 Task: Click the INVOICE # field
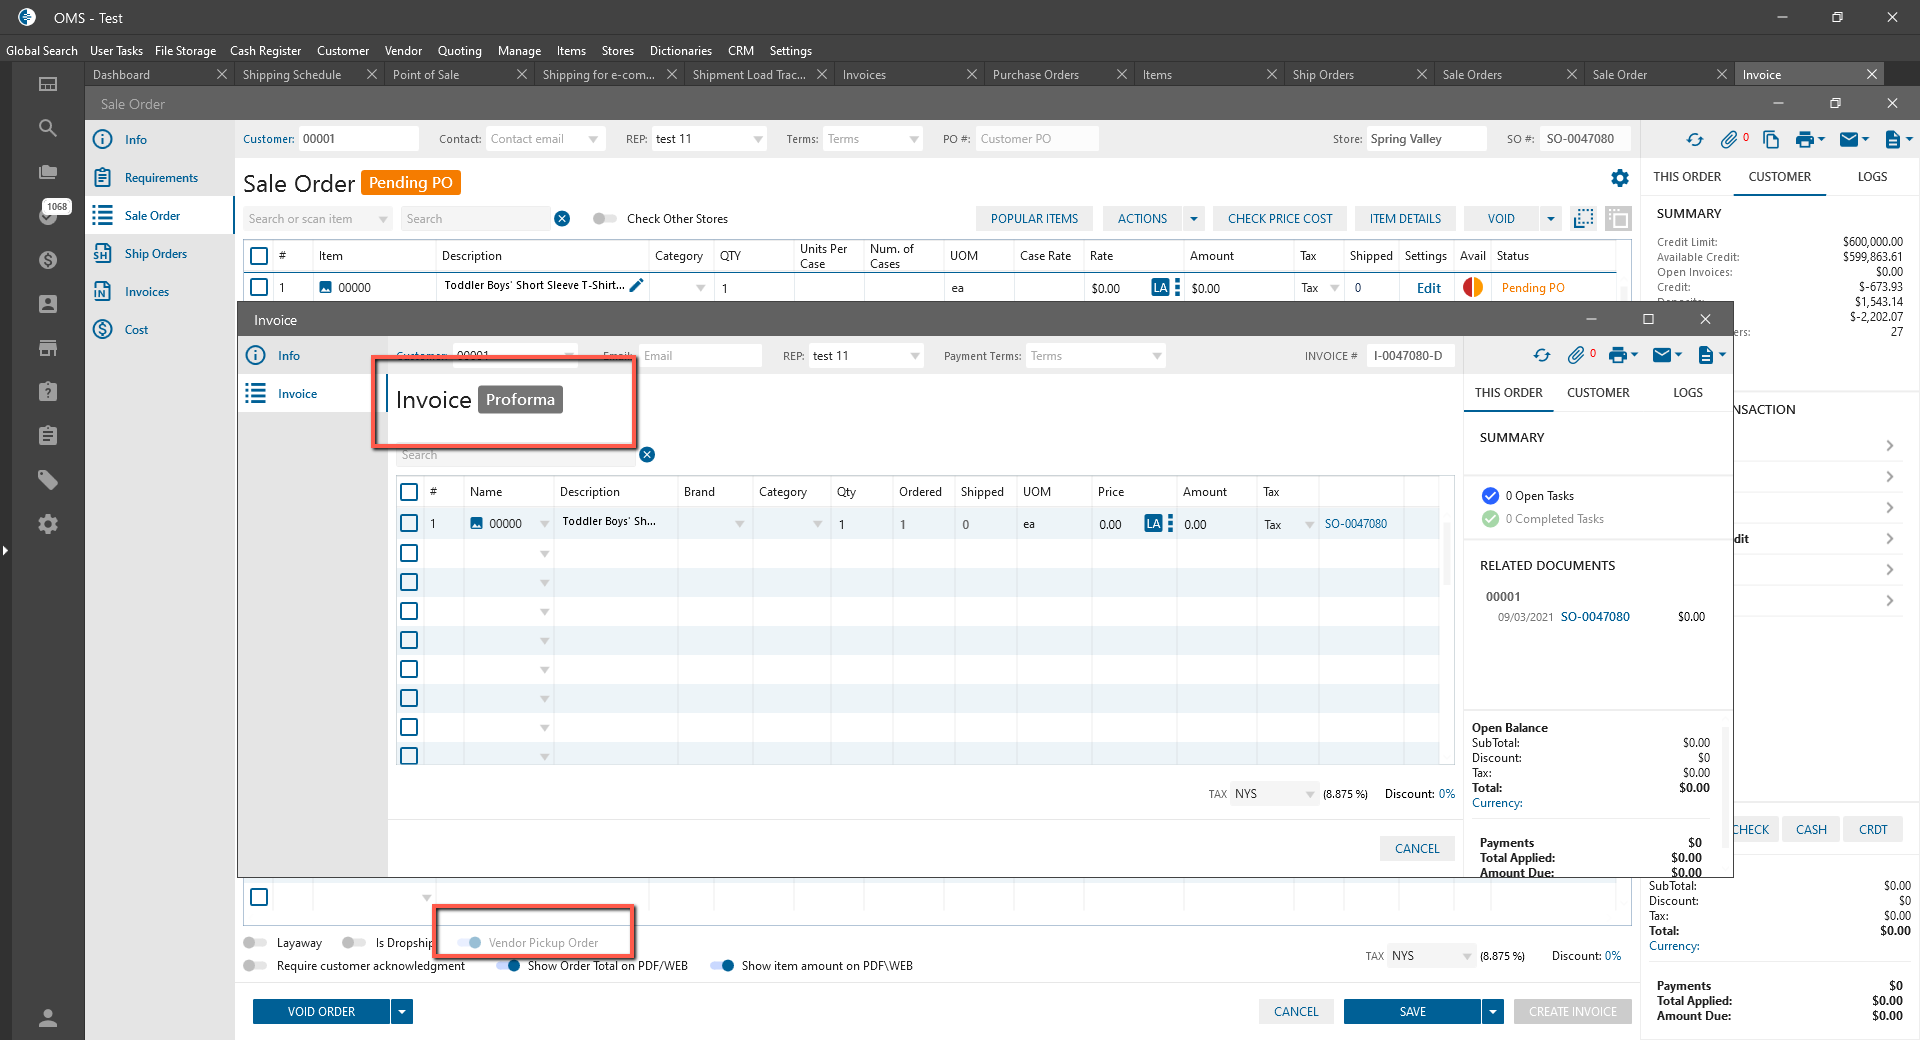(x=1409, y=356)
